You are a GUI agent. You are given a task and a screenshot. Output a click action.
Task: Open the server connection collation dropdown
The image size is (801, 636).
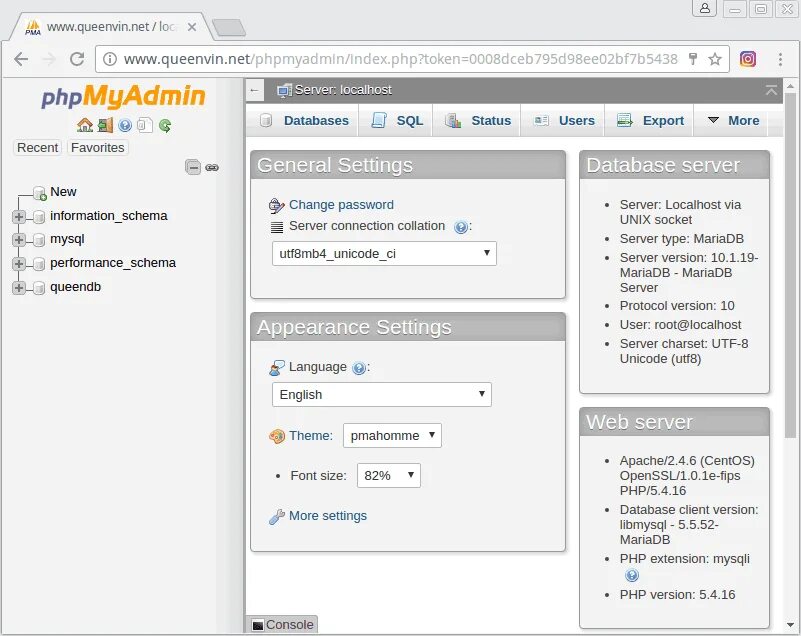tap(384, 253)
